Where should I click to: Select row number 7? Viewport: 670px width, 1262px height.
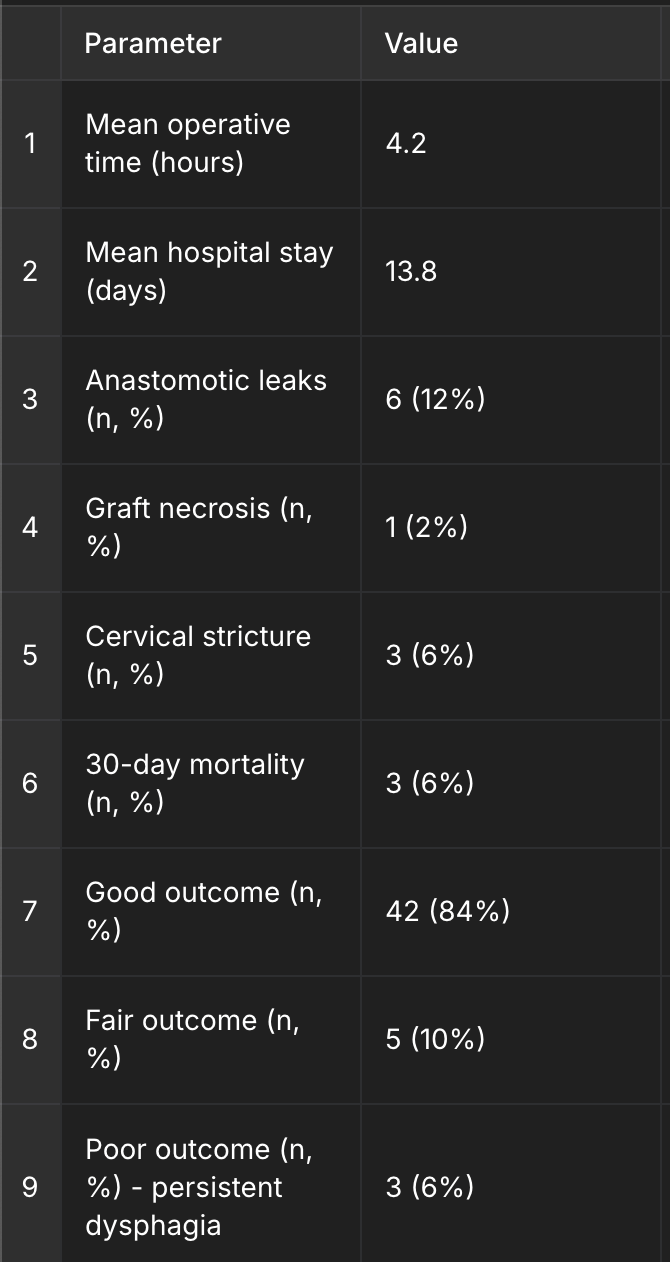(x=30, y=911)
